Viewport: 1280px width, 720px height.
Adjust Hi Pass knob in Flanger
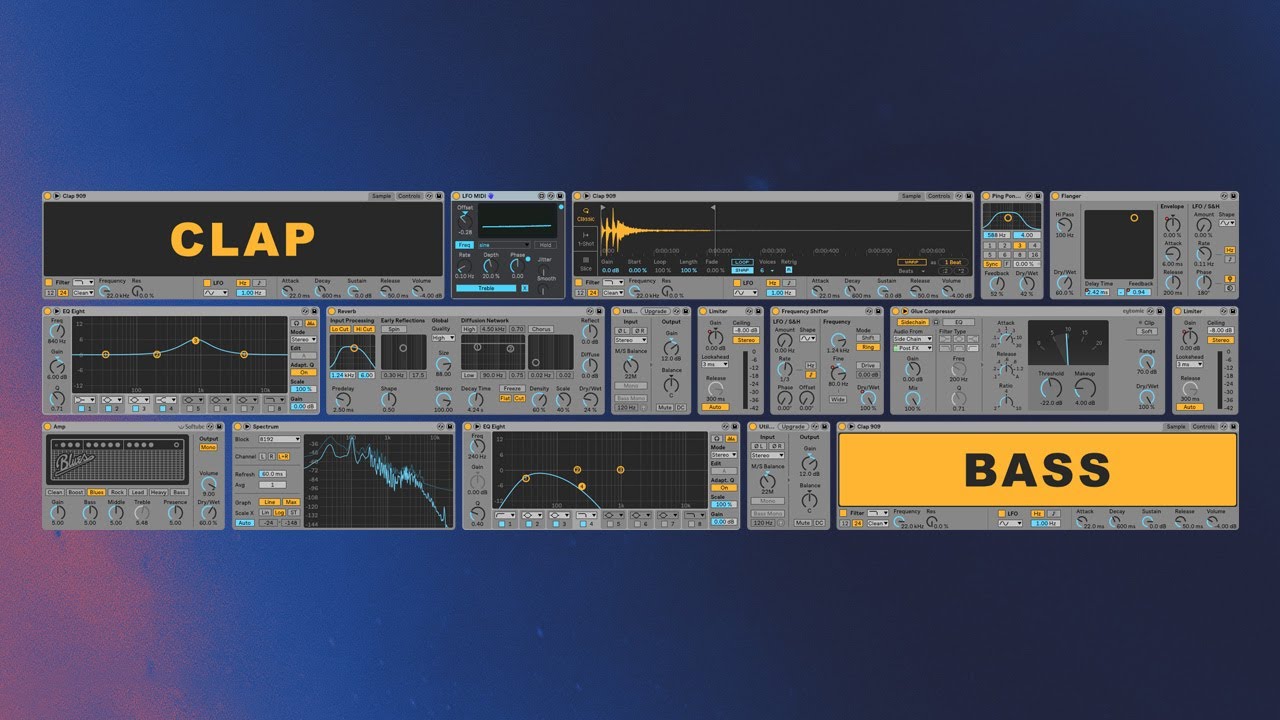coord(1064,225)
